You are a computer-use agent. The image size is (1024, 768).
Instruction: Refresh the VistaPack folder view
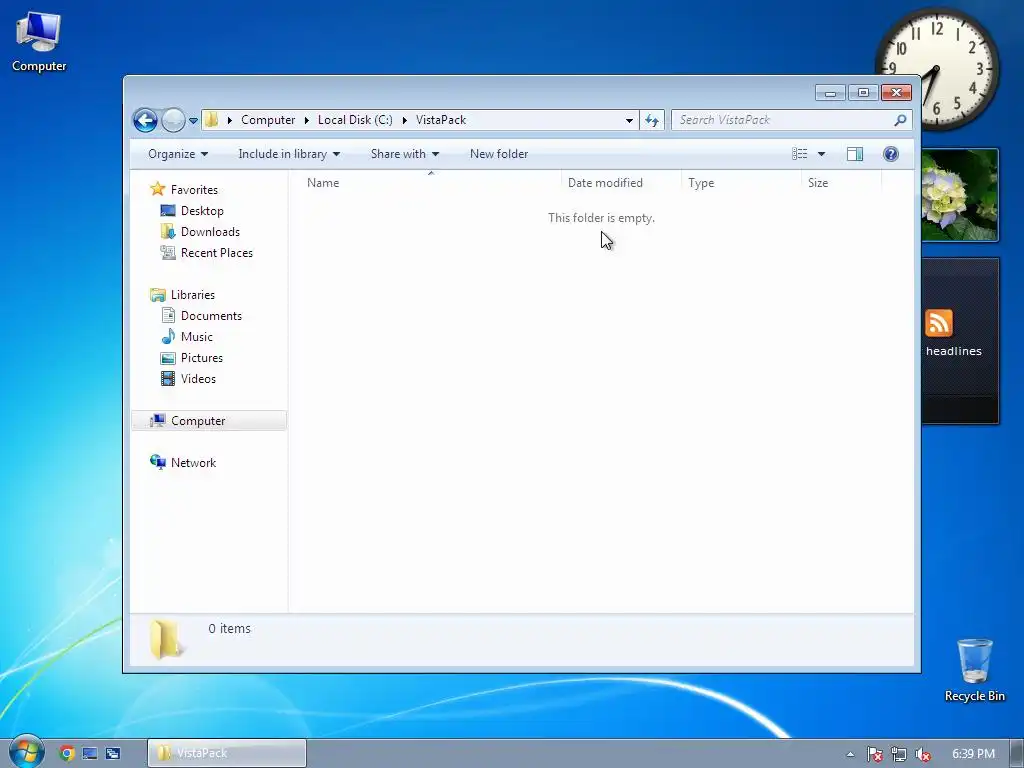(x=652, y=120)
